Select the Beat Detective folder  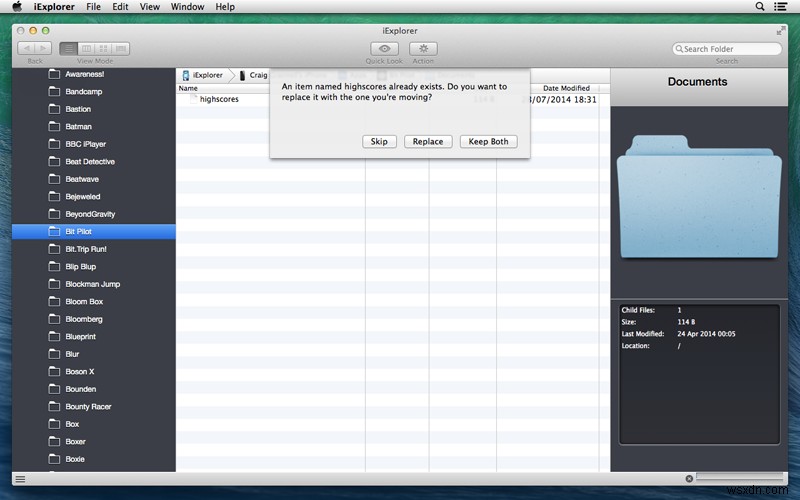(x=94, y=162)
